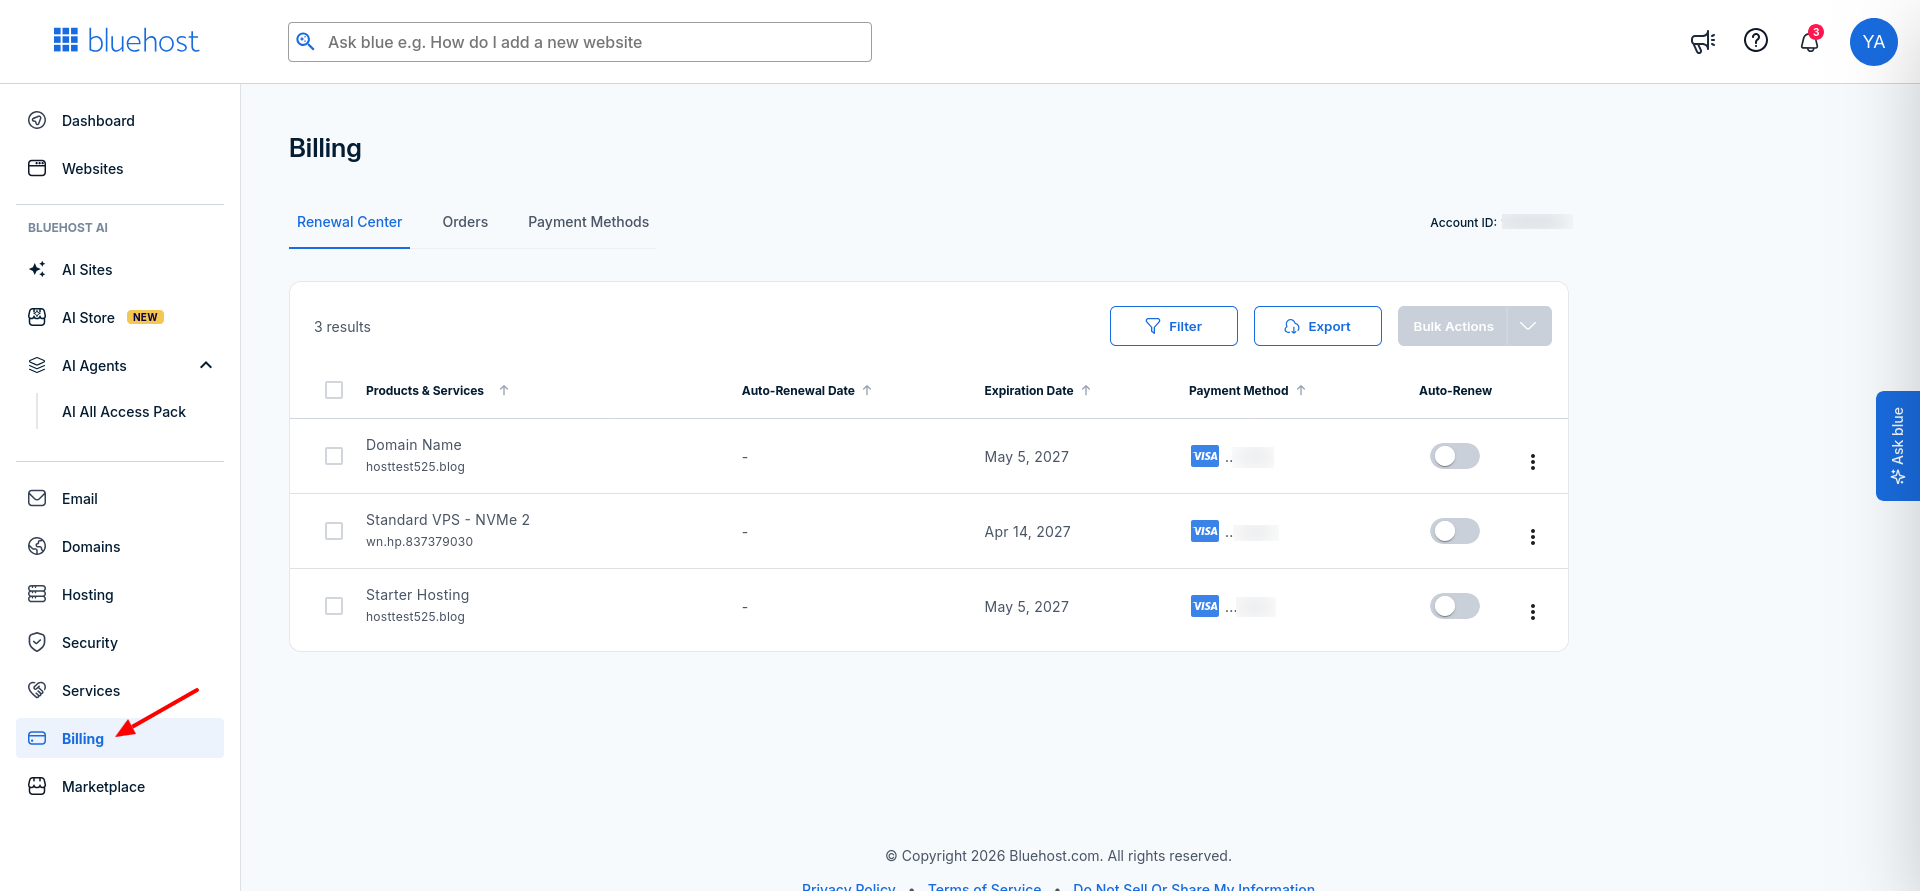Collapse the AI Agents section chevron
This screenshot has height=891, width=1920.
[206, 365]
